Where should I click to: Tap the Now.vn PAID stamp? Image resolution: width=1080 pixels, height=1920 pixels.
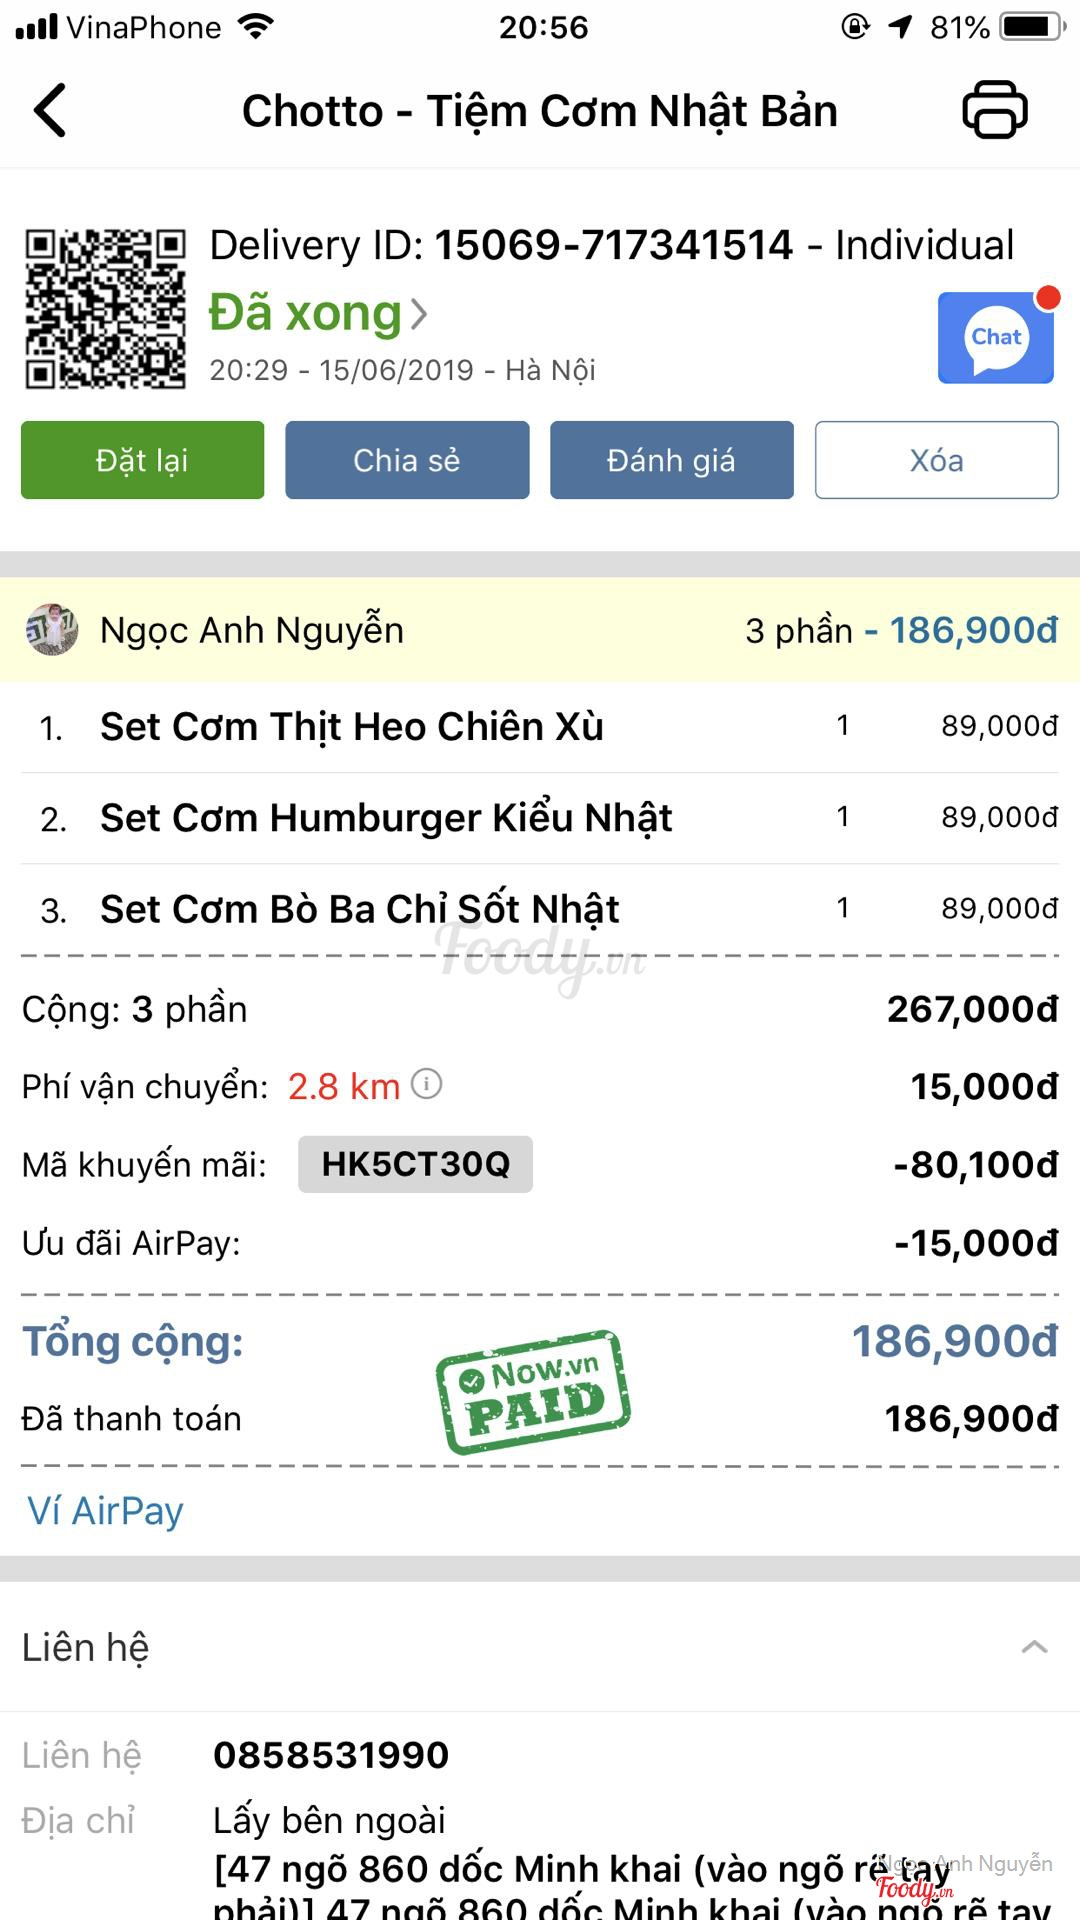(533, 1391)
